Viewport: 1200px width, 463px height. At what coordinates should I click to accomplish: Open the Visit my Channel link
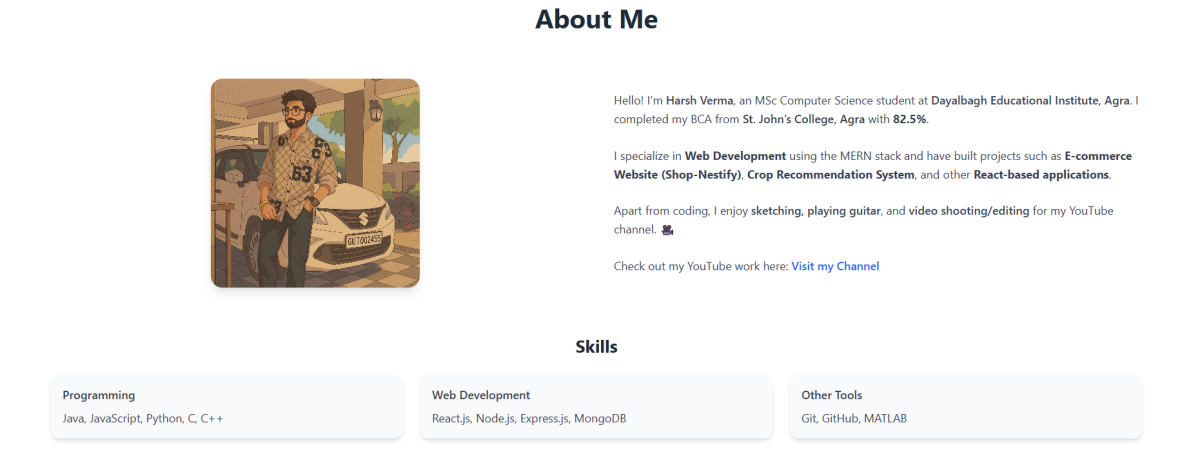[x=835, y=266]
